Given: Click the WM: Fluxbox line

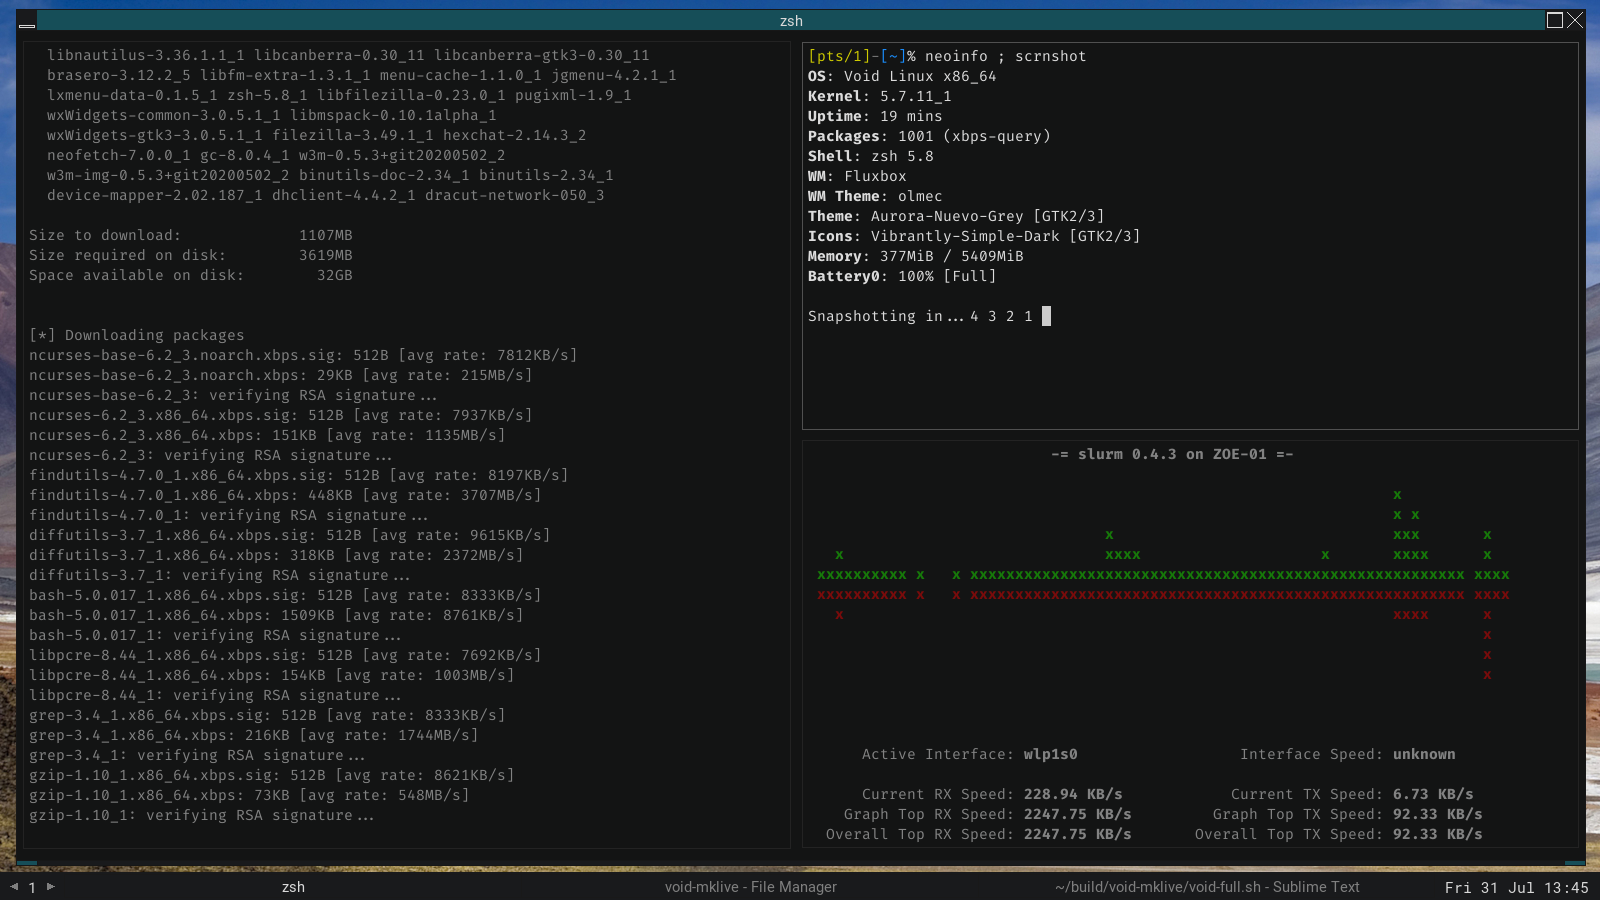Looking at the screenshot, I should coord(857,176).
